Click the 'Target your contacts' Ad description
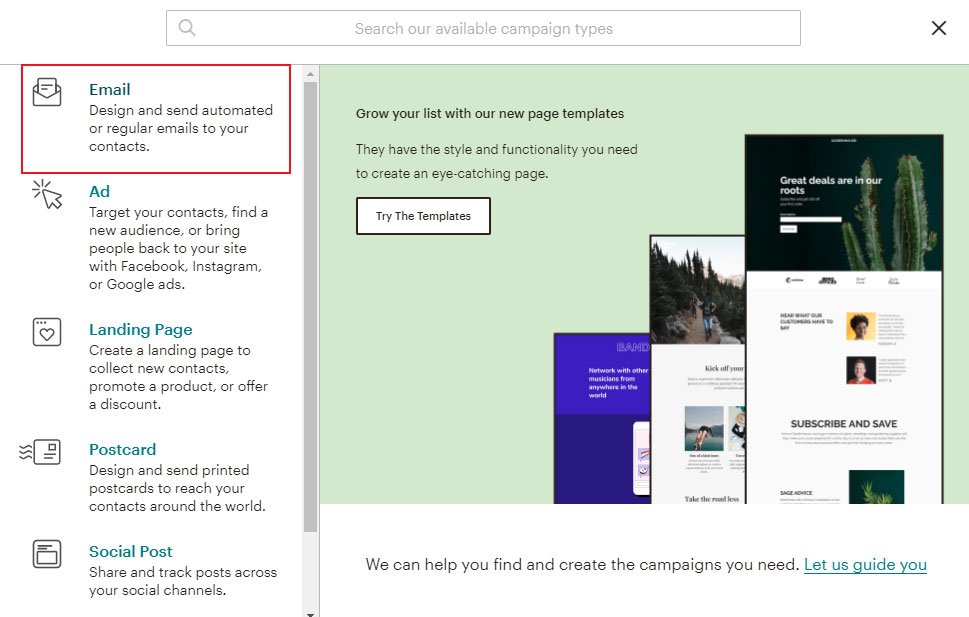This screenshot has height=617, width=969. (x=179, y=248)
